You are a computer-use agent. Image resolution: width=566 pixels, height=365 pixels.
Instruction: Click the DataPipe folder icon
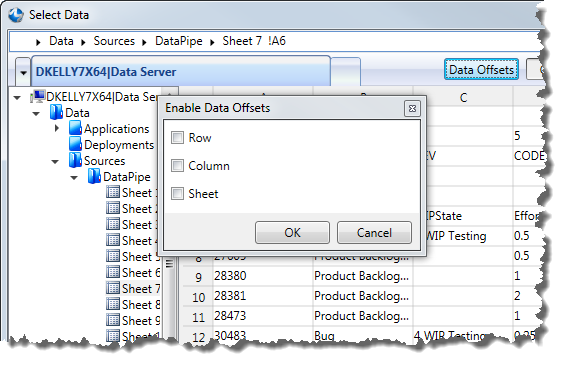[94, 176]
